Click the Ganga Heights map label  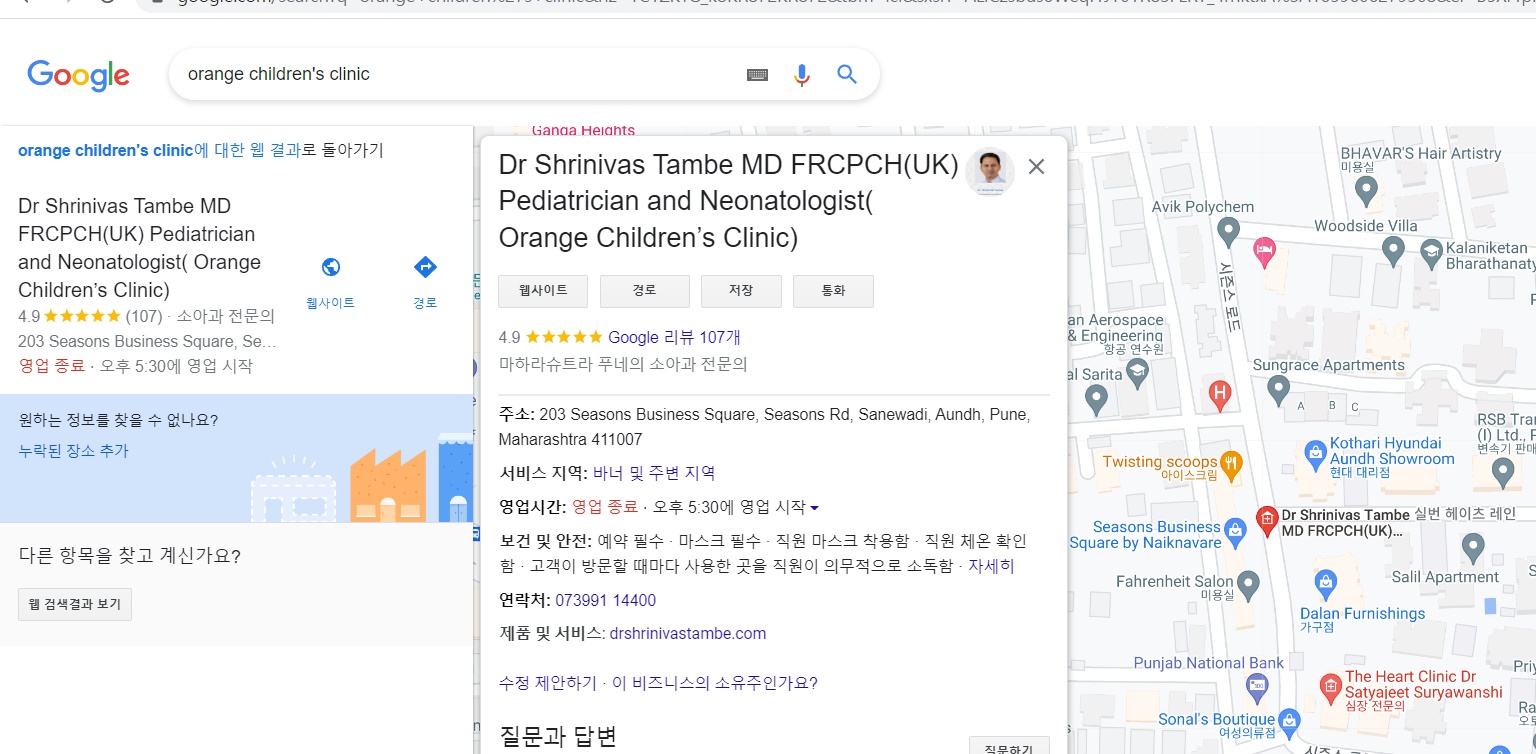[583, 130]
